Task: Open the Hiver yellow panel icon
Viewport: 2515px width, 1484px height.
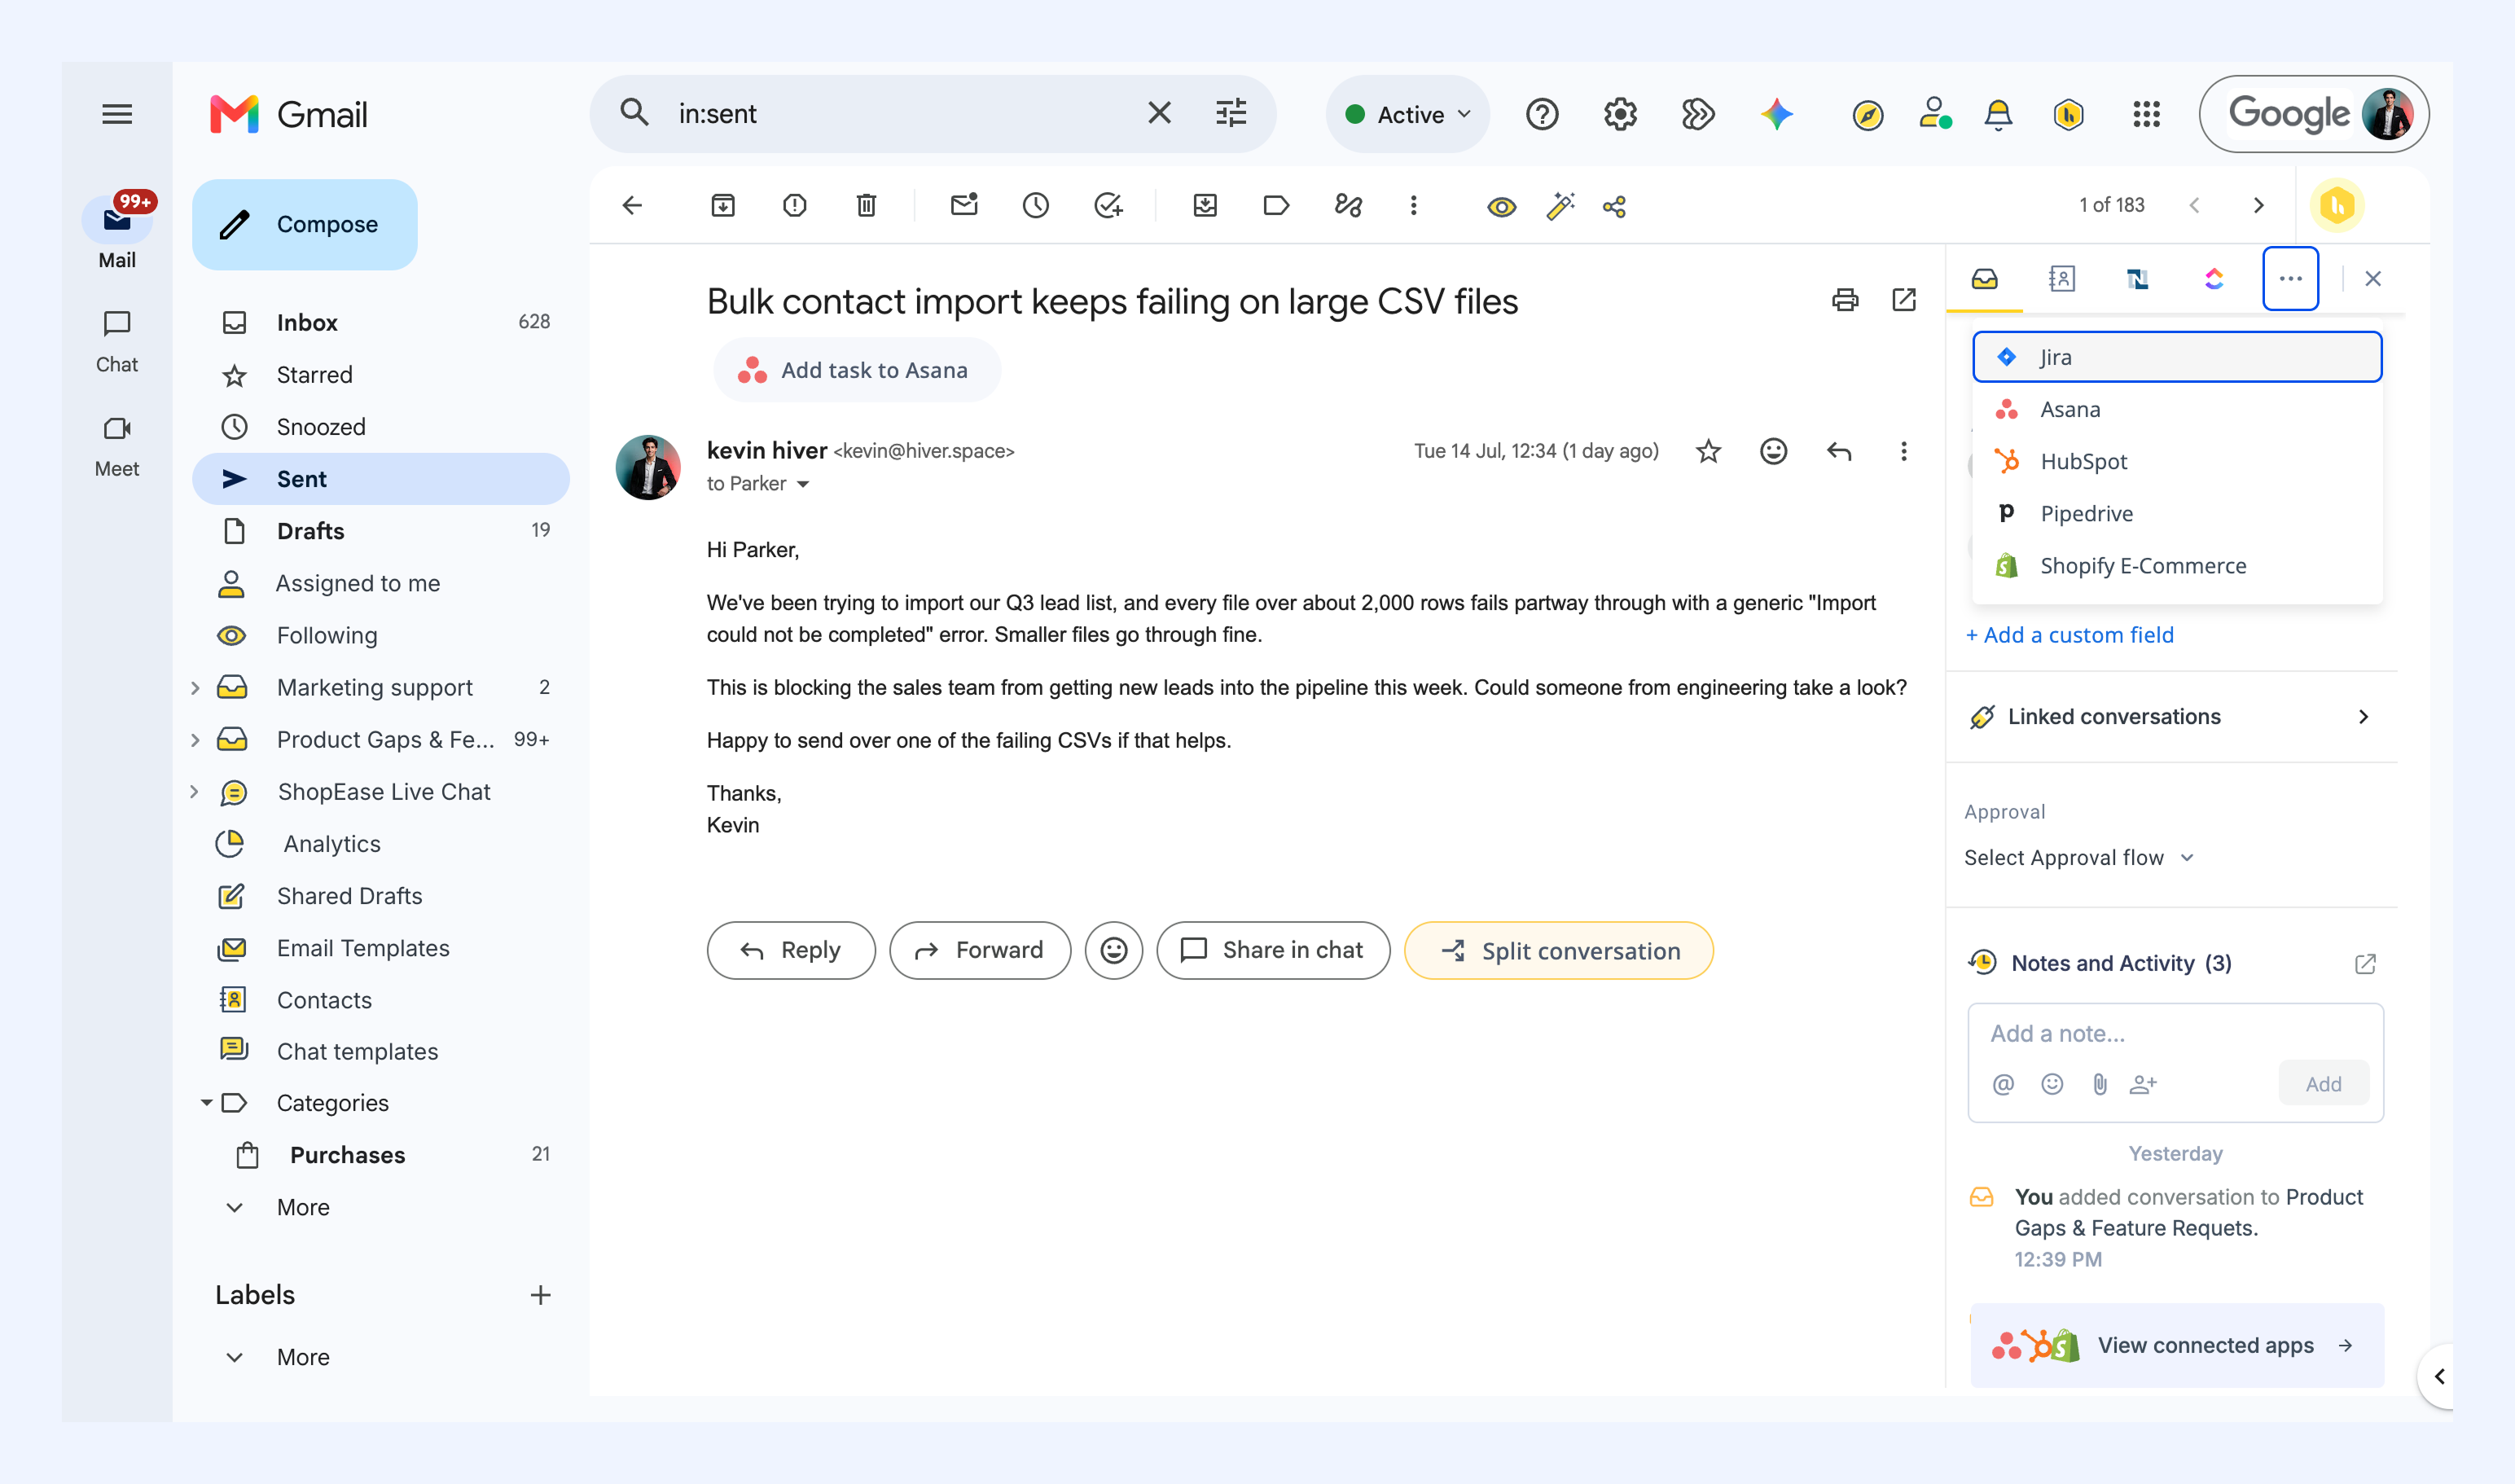Action: 2337,206
